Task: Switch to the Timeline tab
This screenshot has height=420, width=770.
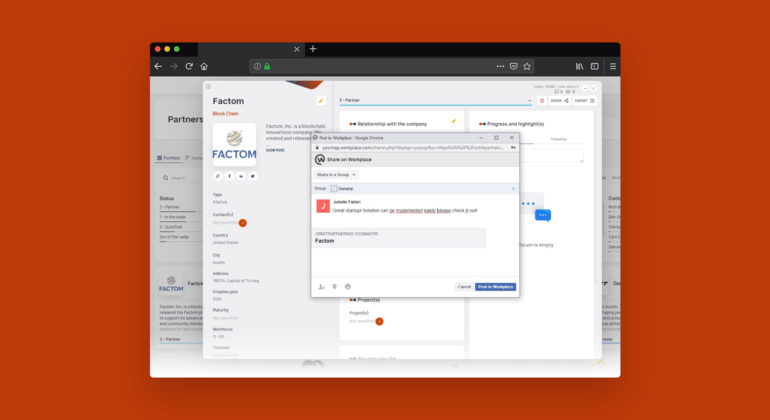Action: tap(558, 139)
